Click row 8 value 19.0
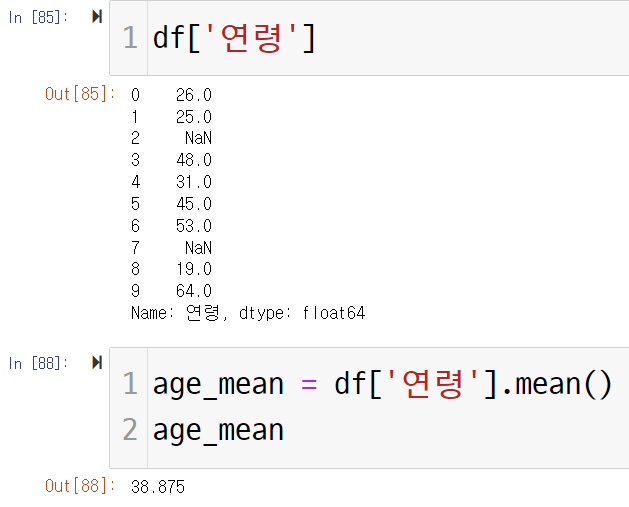Image resolution: width=629 pixels, height=507 pixels. [x=194, y=269]
